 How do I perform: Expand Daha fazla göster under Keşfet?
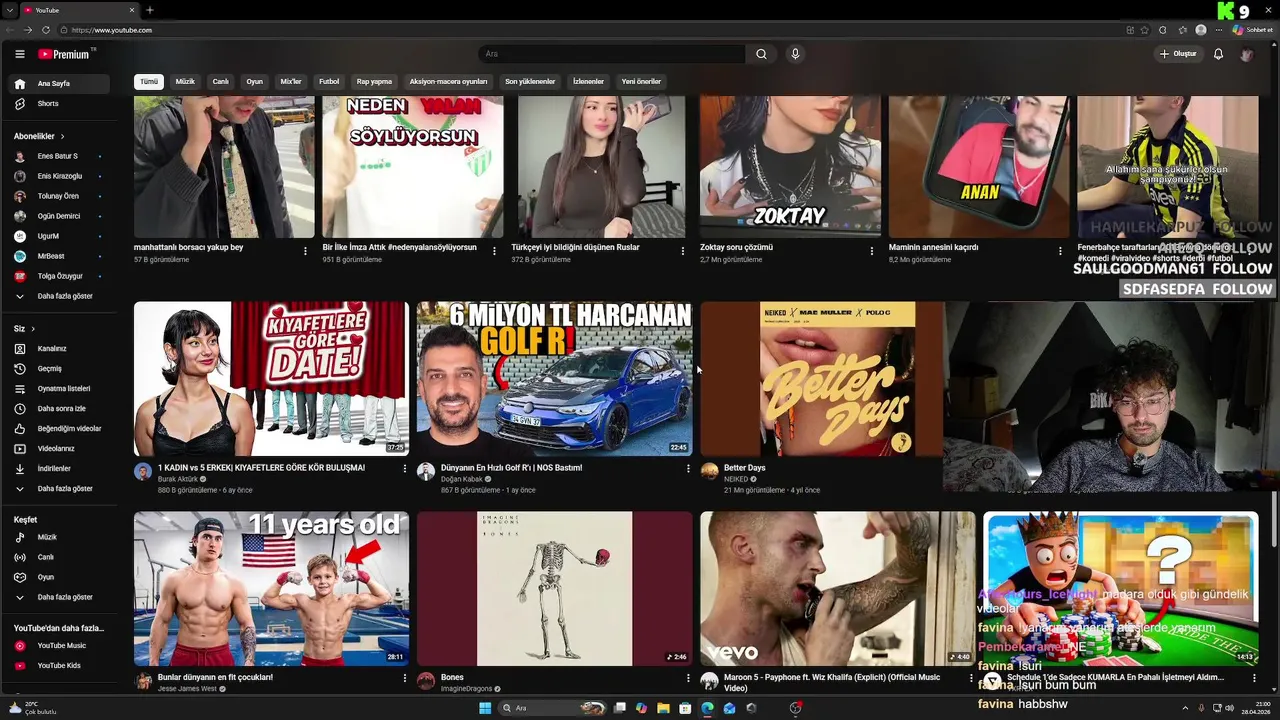60,597
